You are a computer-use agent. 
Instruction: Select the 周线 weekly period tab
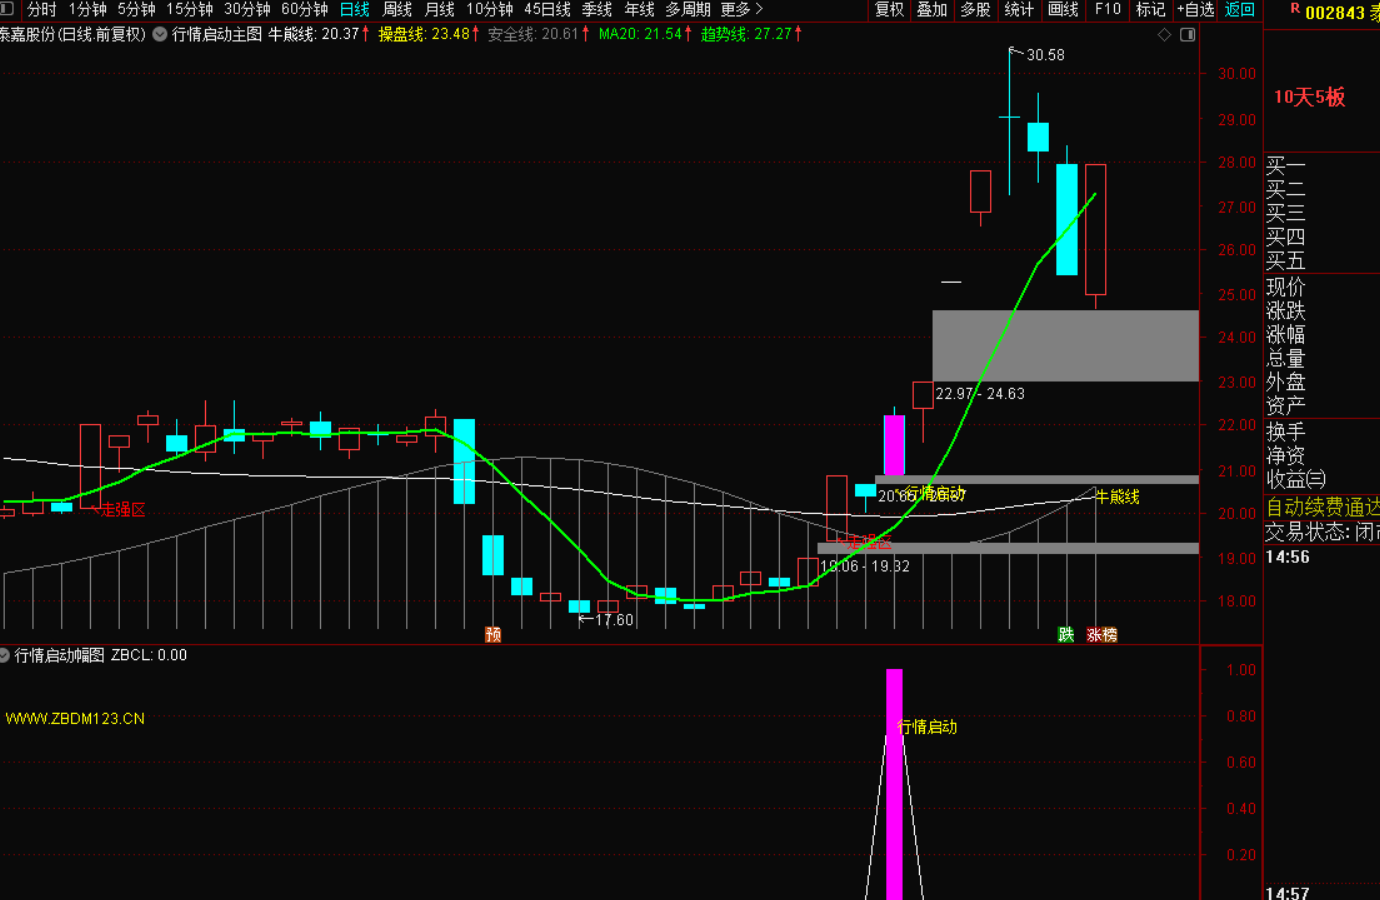point(397,10)
